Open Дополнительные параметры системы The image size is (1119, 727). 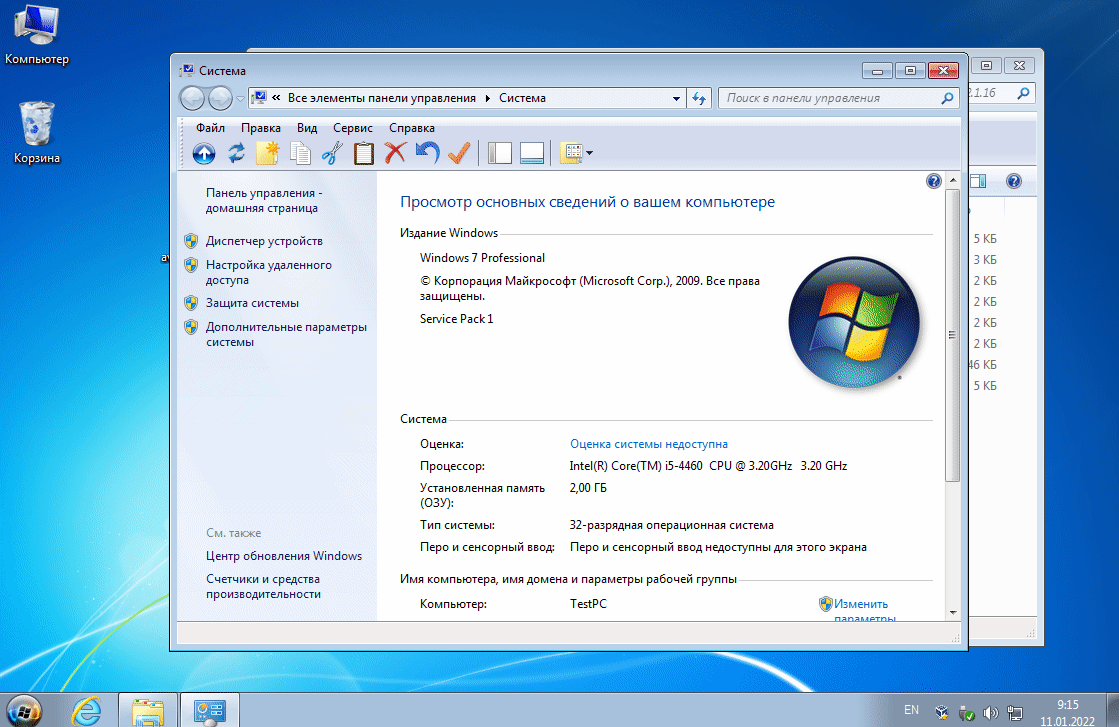coord(286,335)
